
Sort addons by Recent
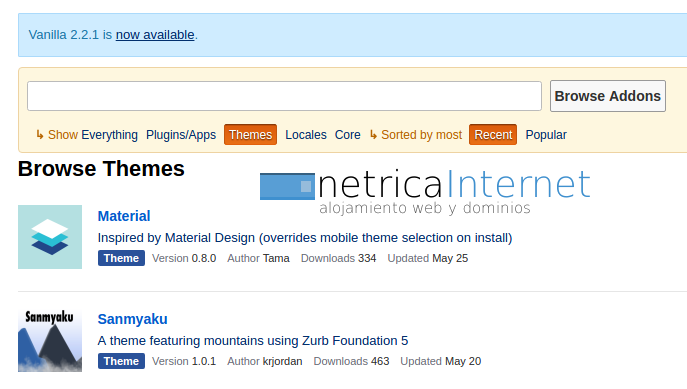click(493, 134)
